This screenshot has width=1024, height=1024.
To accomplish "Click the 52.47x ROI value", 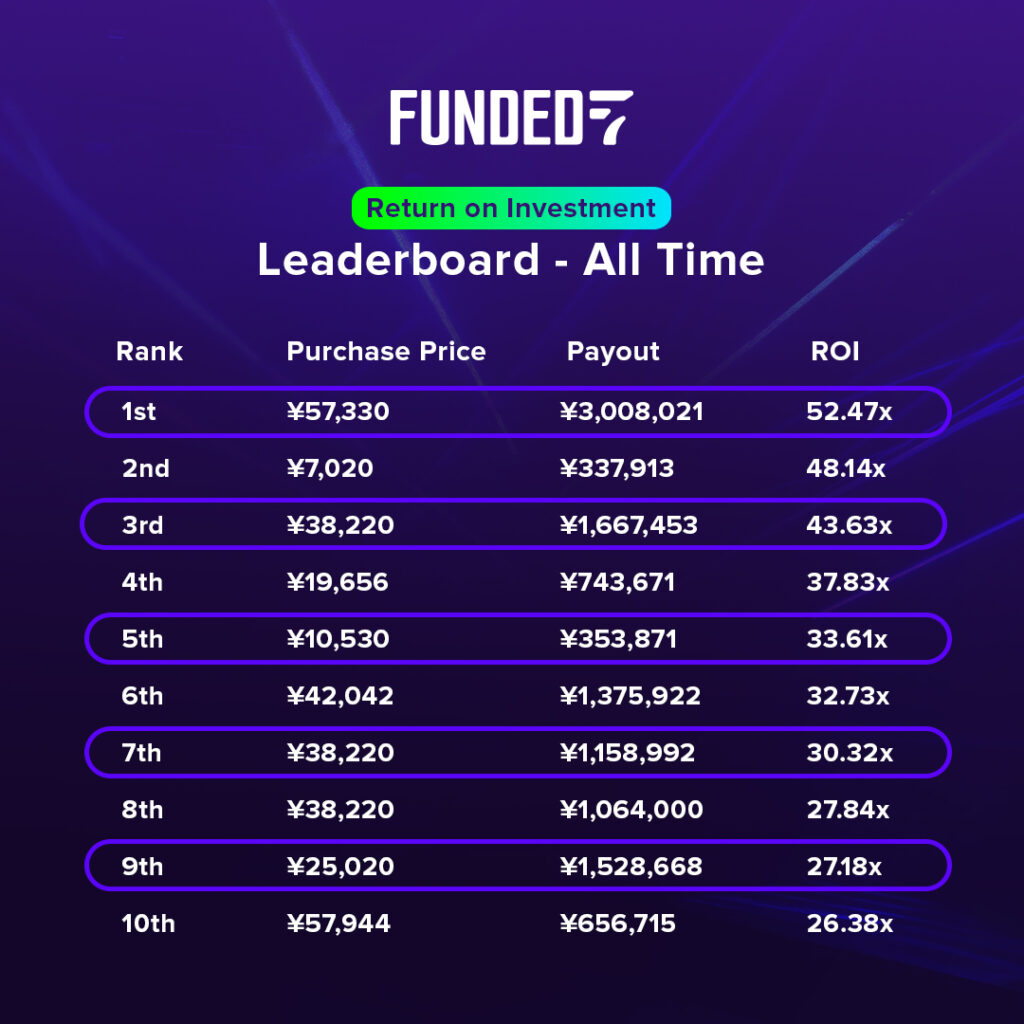I will [x=849, y=411].
